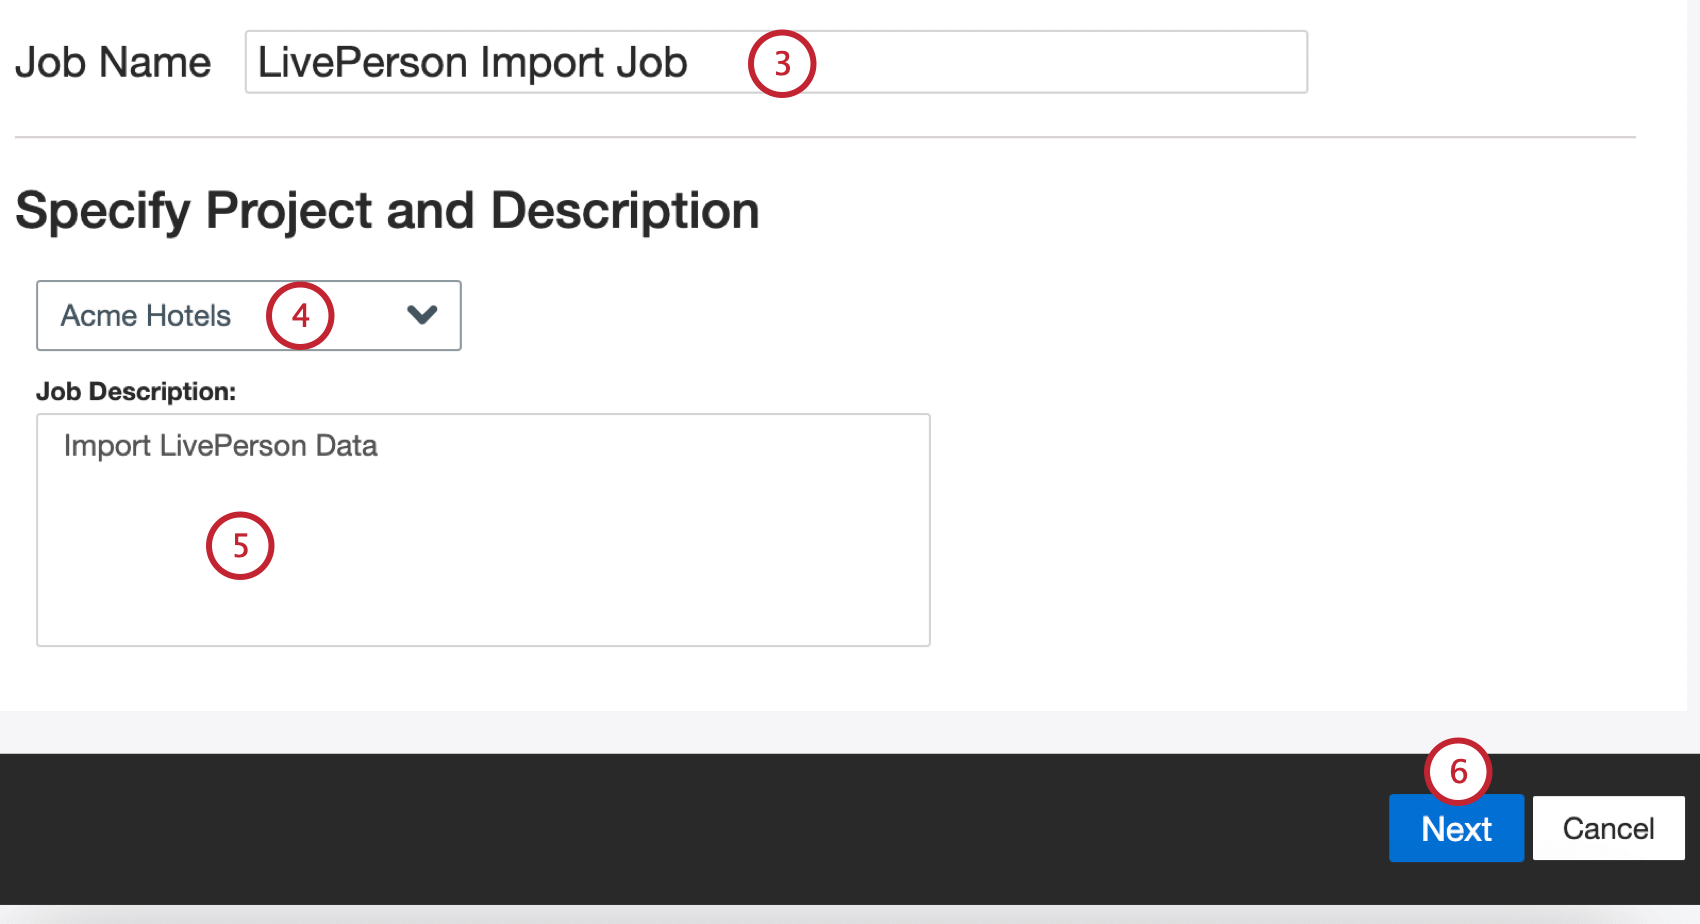
Task: Click the chevron icon on the project selector
Action: pyautogui.click(x=421, y=315)
